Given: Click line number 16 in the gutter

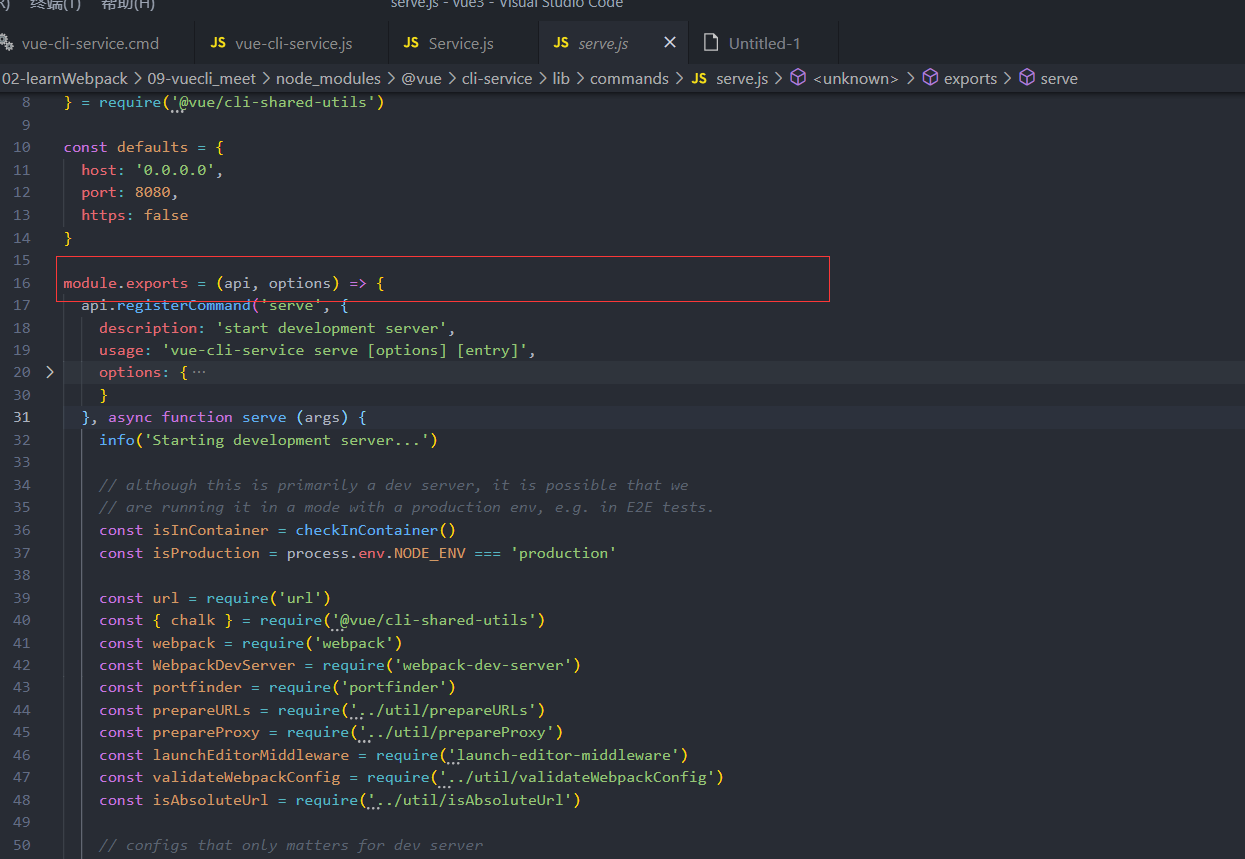Looking at the screenshot, I should coord(22,283).
